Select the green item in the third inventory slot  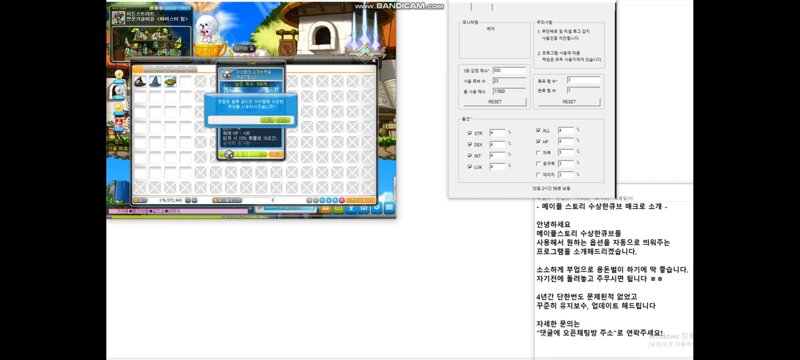click(170, 82)
